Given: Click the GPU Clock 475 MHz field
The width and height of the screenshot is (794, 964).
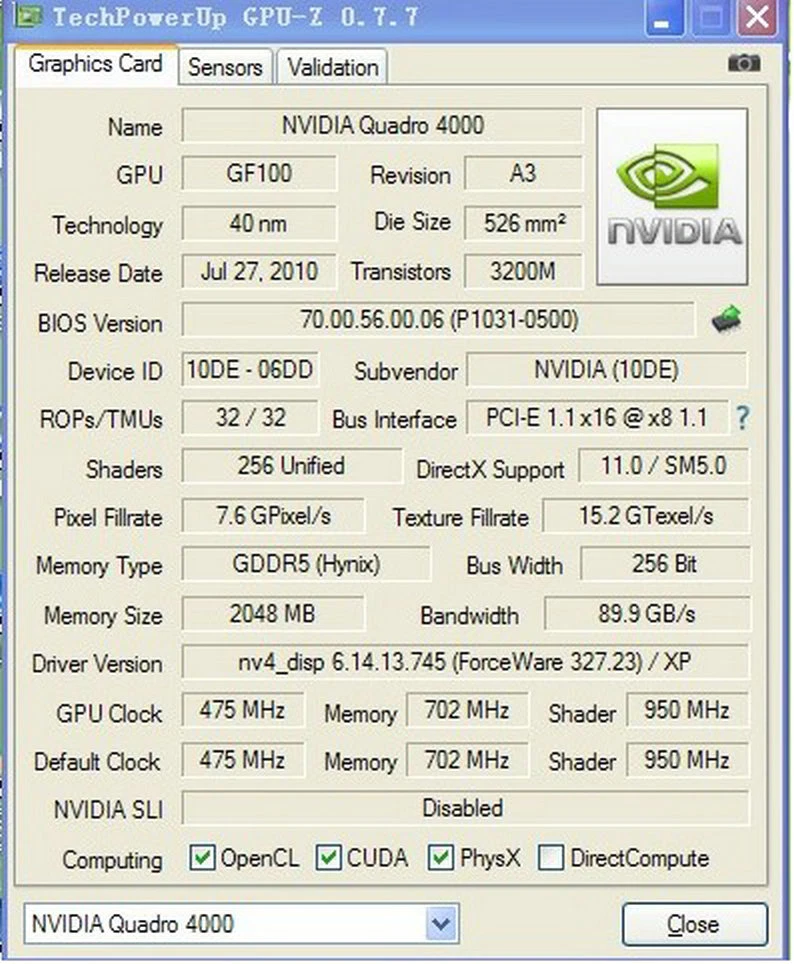Looking at the screenshot, I should [x=243, y=710].
